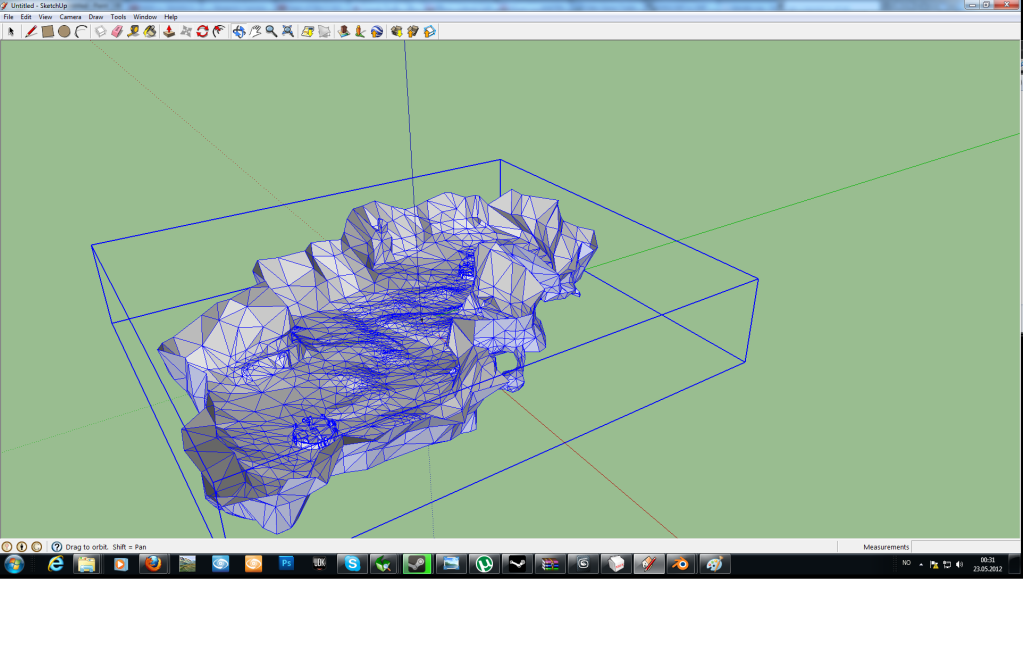This screenshot has width=1023, height=650.
Task: Select the Move tool
Action: 186,31
